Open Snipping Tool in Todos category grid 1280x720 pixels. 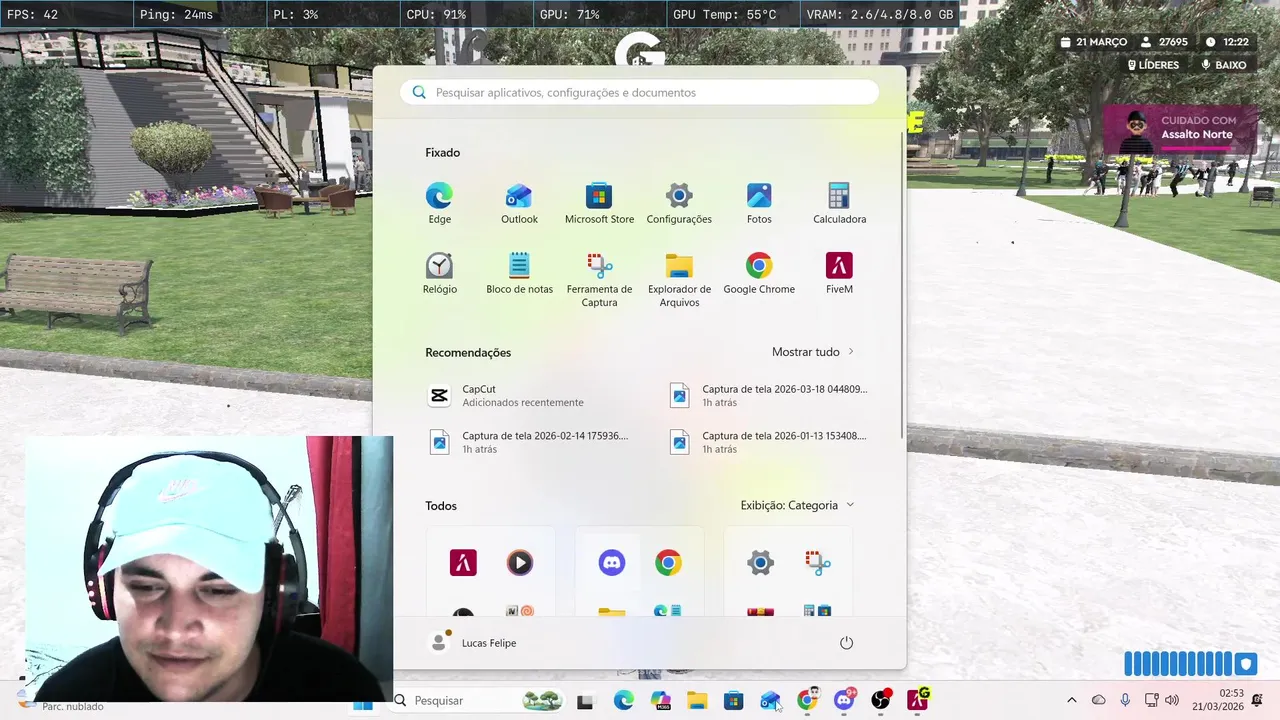click(817, 563)
